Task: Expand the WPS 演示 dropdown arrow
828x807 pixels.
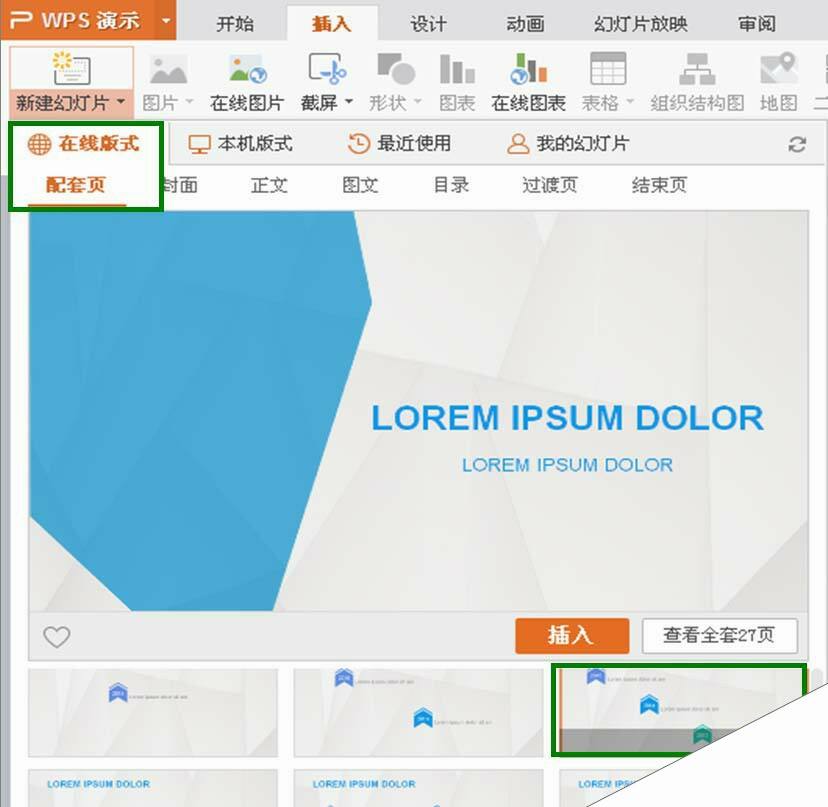Action: pos(166,21)
